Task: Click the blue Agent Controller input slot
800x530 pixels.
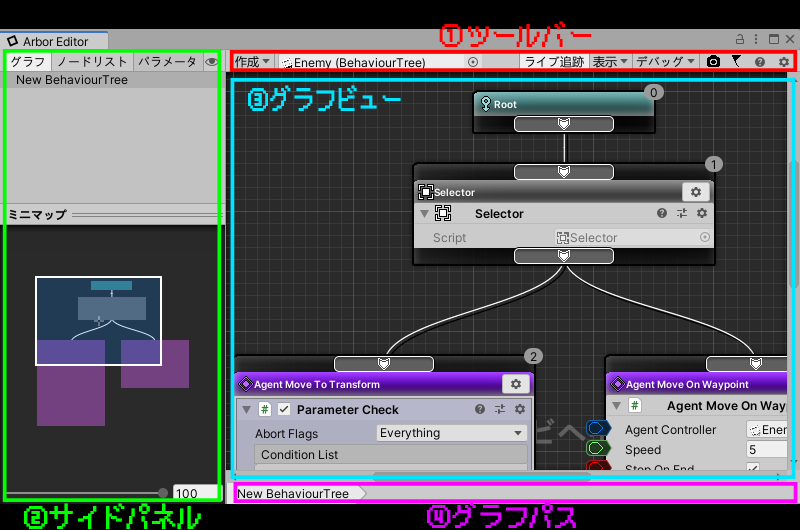Action: (x=599, y=429)
